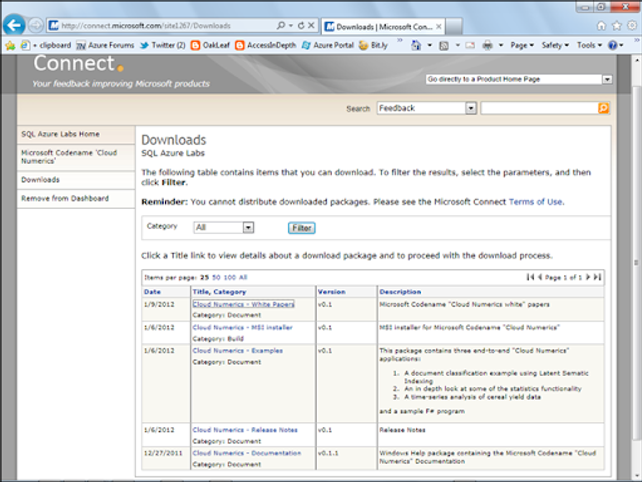Click the search magnifier in address bar
642x482 pixels.
[x=280, y=25]
